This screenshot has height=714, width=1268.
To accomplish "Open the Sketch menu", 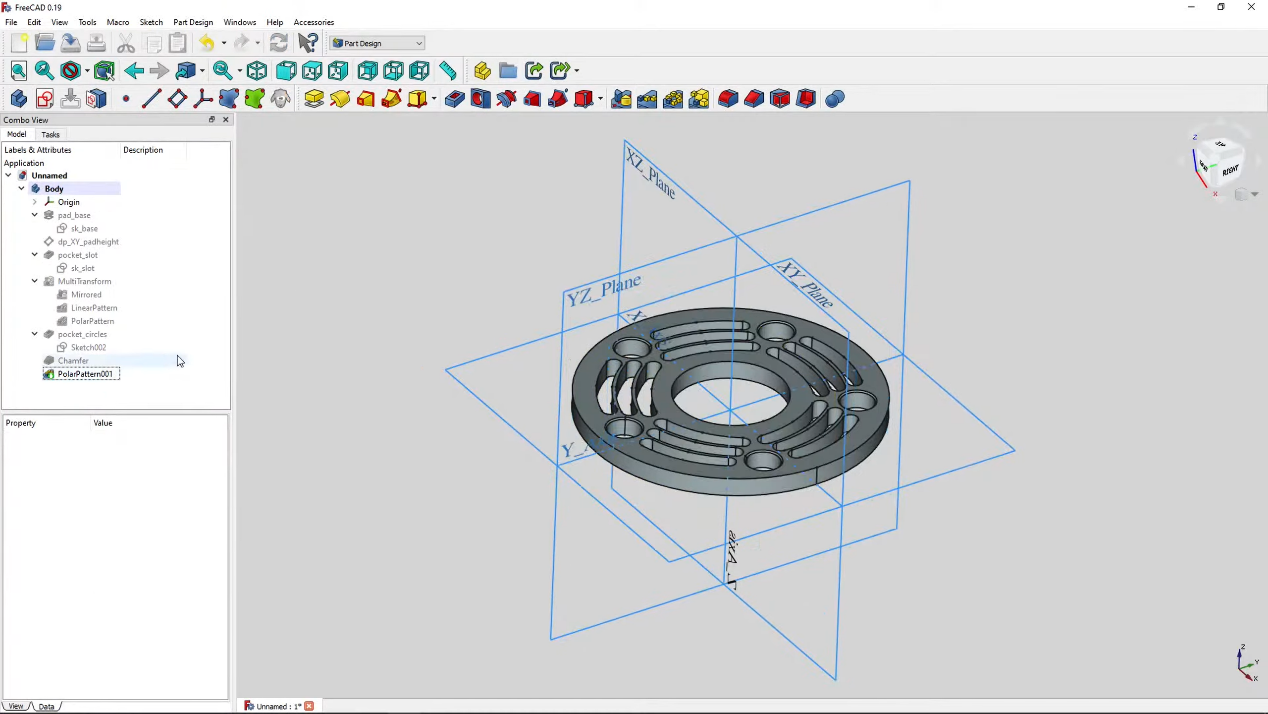I will [x=151, y=22].
